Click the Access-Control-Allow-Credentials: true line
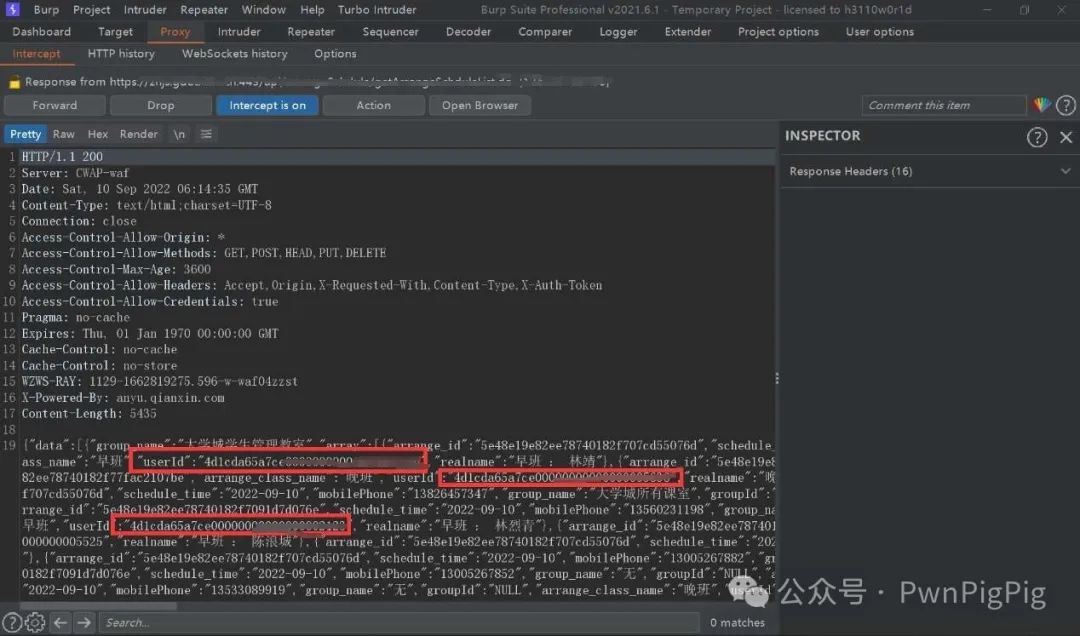Image resolution: width=1080 pixels, height=636 pixels. tap(149, 301)
